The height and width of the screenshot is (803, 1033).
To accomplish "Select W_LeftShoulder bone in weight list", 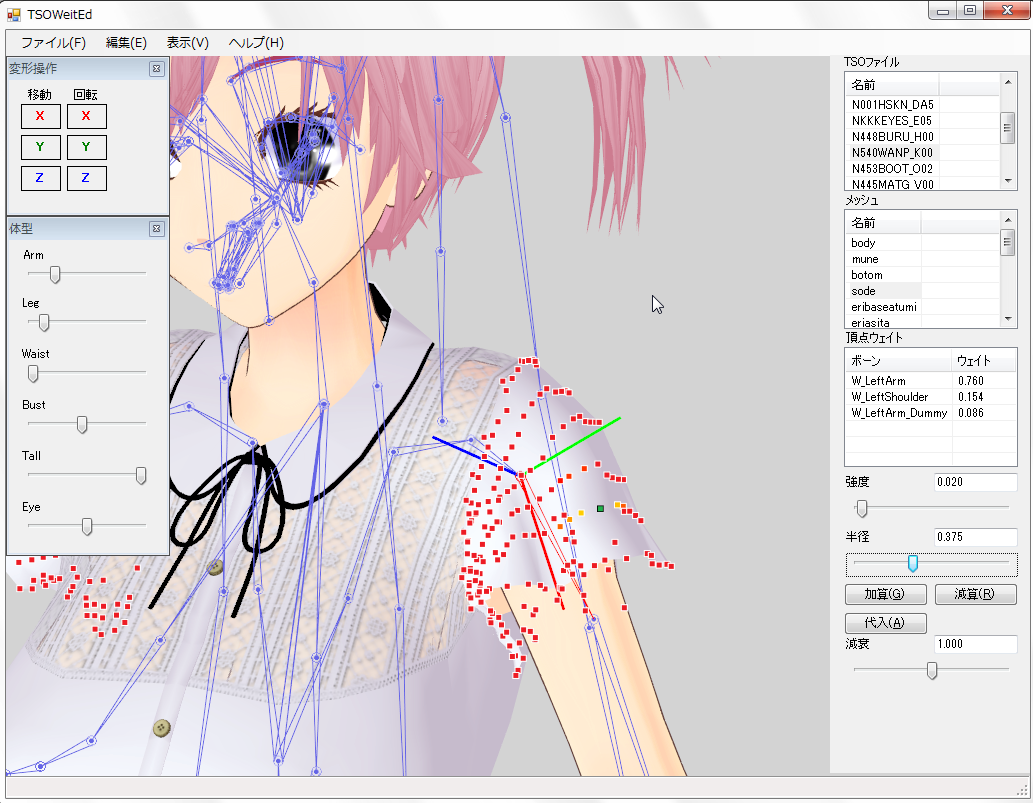I will (890, 397).
